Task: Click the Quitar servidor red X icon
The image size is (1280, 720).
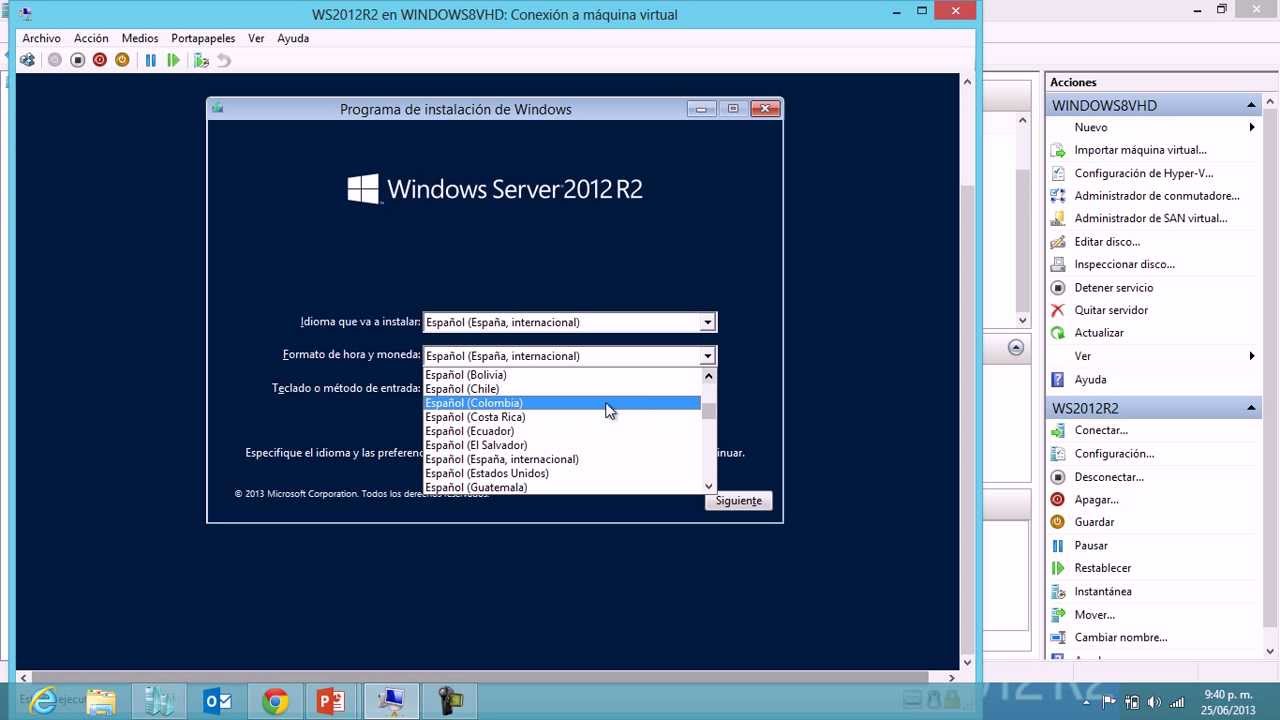Action: tap(1058, 310)
